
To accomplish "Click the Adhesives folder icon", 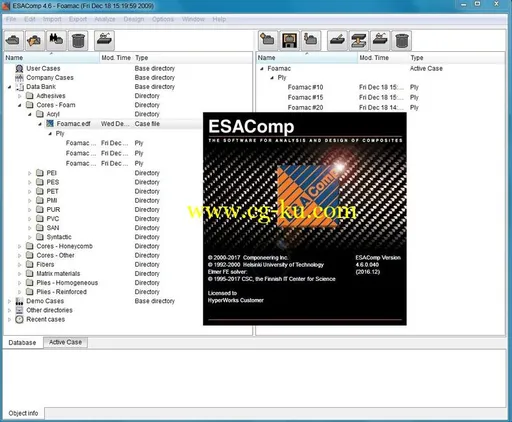I will [30, 96].
